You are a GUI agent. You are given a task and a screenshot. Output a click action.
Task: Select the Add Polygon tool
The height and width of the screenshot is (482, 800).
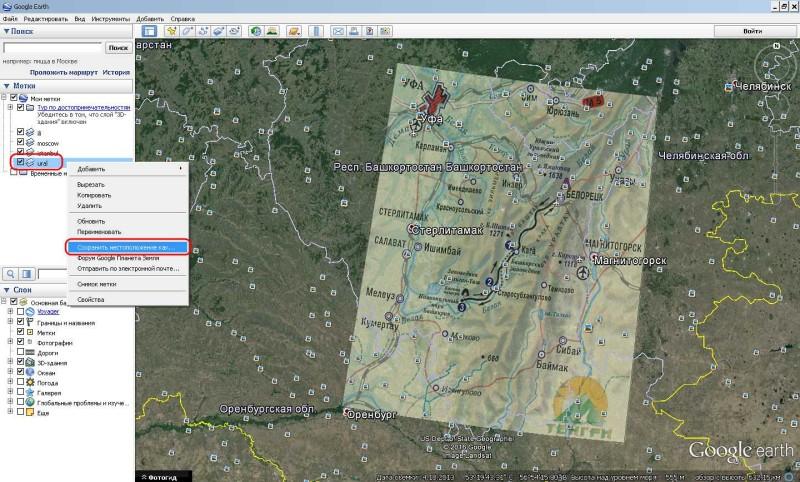[x=187, y=31]
